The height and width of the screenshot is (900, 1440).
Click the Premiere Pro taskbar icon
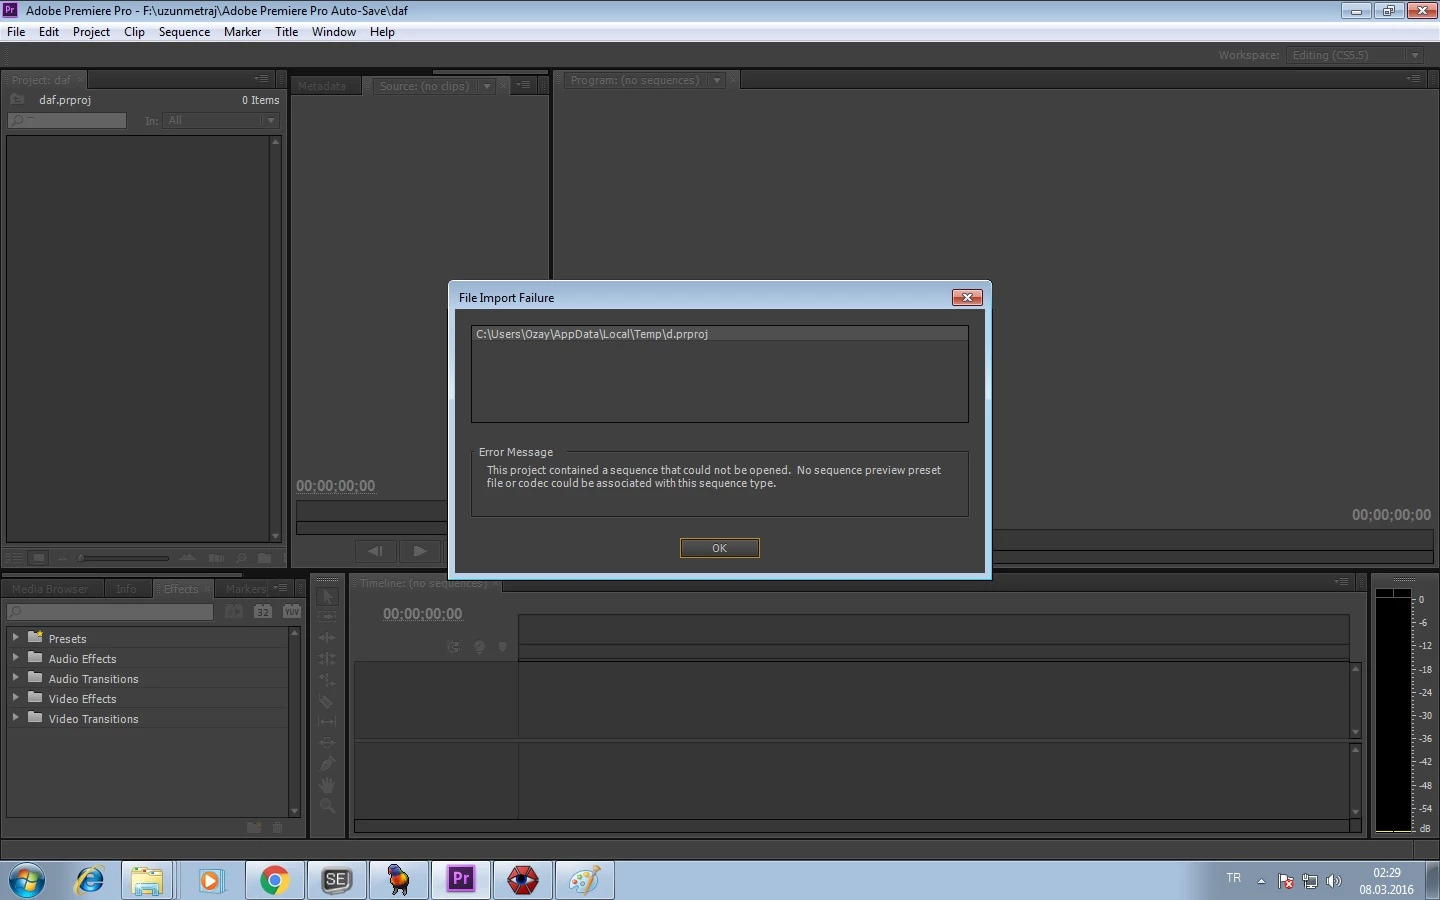tap(460, 880)
